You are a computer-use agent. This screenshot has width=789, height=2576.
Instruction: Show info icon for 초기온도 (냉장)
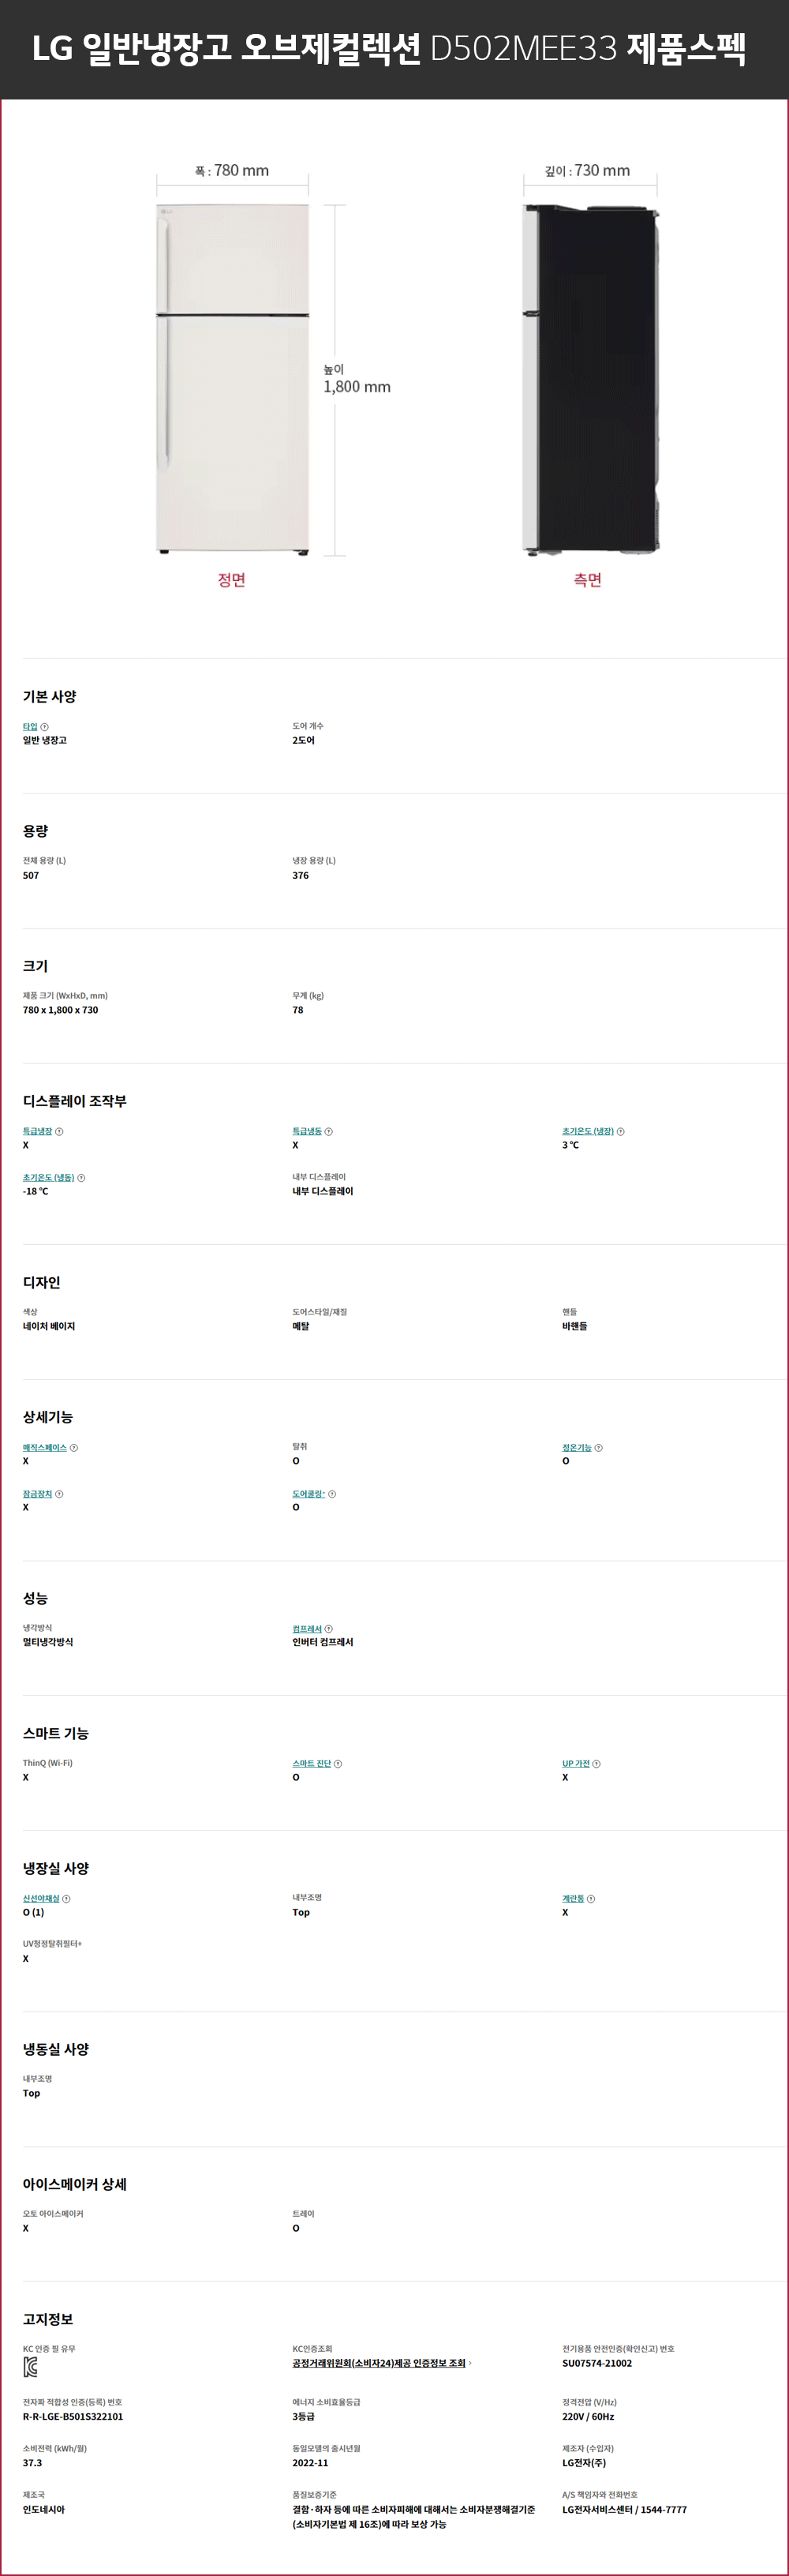tap(621, 1131)
